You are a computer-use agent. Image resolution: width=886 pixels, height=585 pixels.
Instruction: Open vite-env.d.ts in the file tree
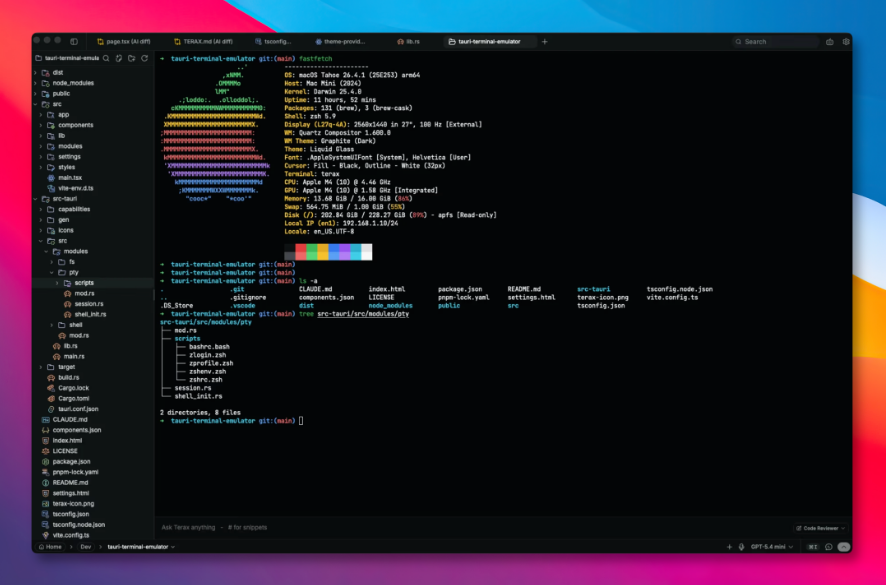coord(76,188)
